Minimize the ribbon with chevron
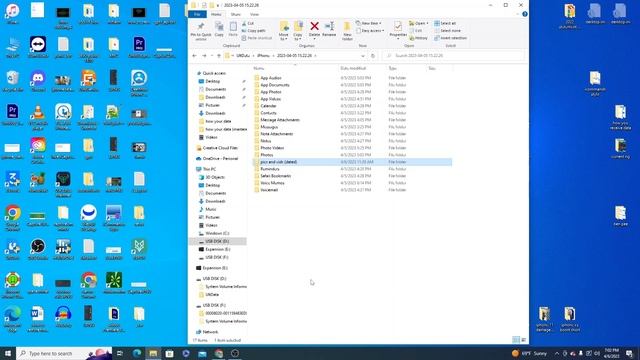The height and width of the screenshot is (360, 640). point(517,14)
